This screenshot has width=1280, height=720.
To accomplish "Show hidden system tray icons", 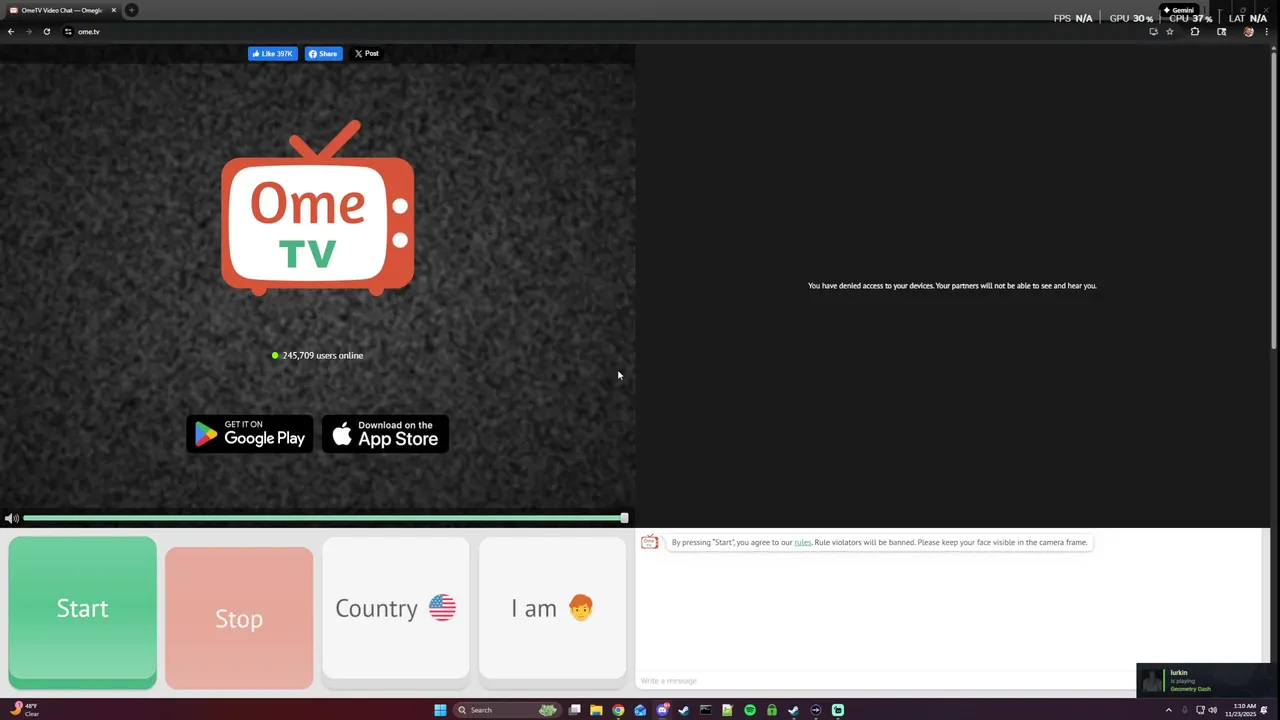I will pyautogui.click(x=1168, y=710).
